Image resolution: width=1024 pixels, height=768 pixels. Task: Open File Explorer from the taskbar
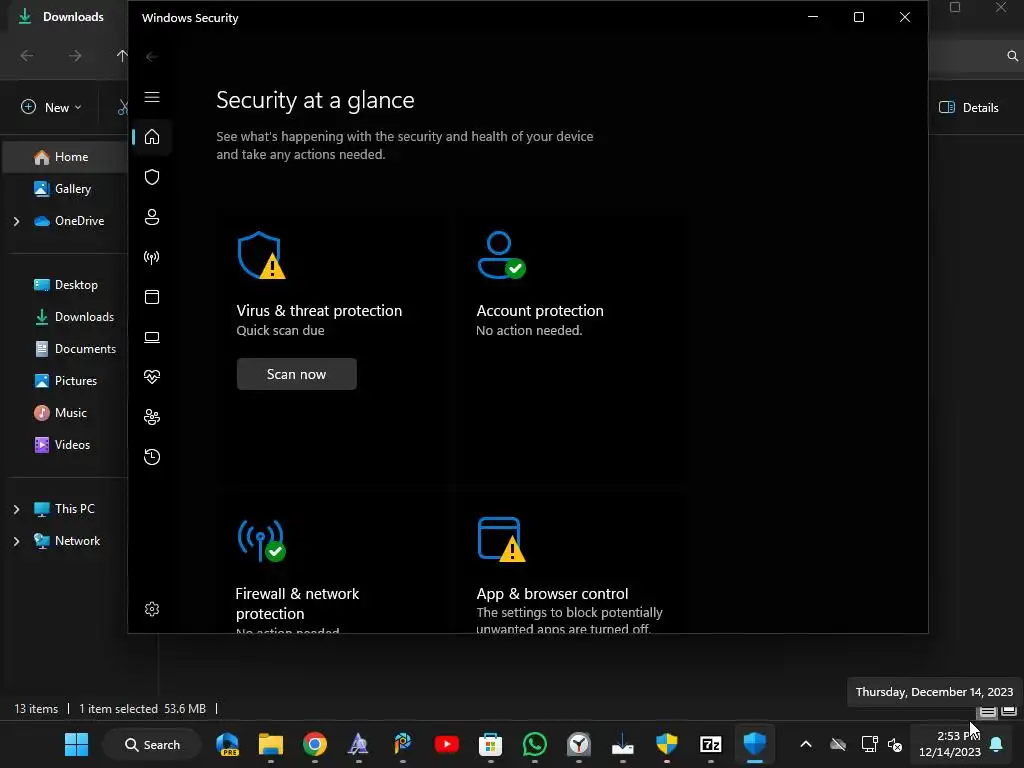pos(271,744)
